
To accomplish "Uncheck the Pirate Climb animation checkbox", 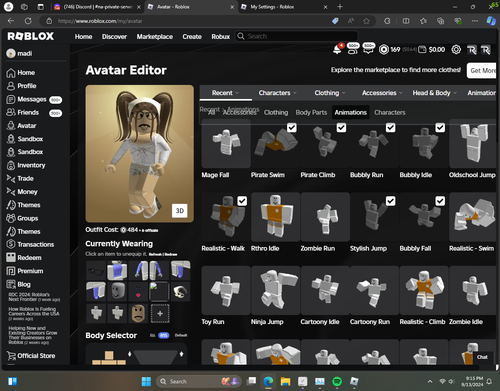I will tap(341, 128).
